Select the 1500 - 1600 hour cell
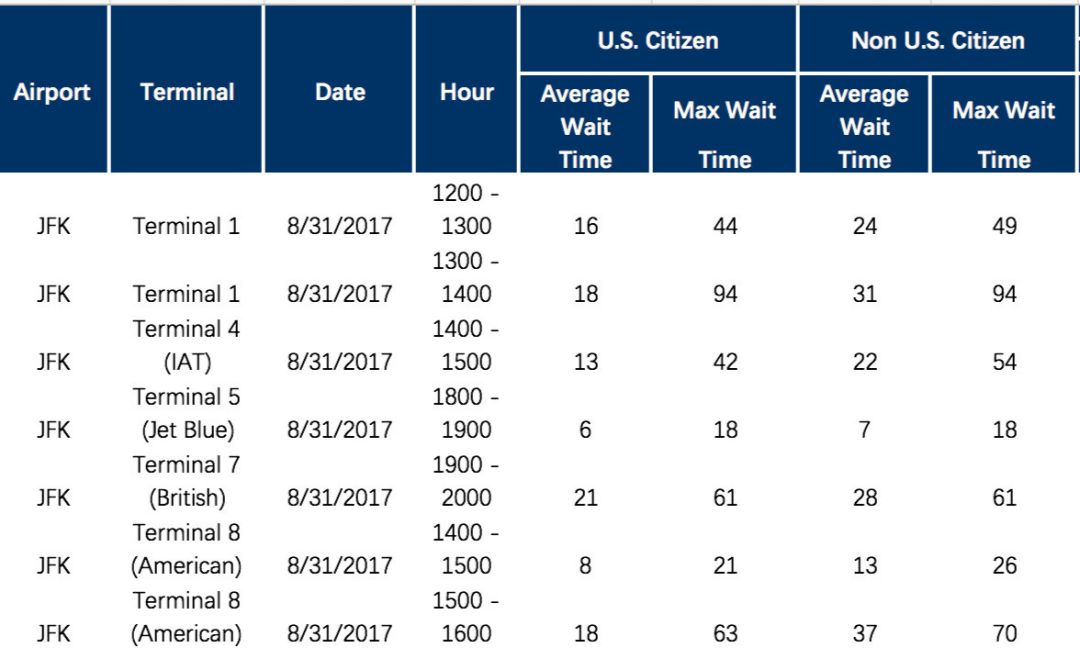 pyautogui.click(x=466, y=617)
